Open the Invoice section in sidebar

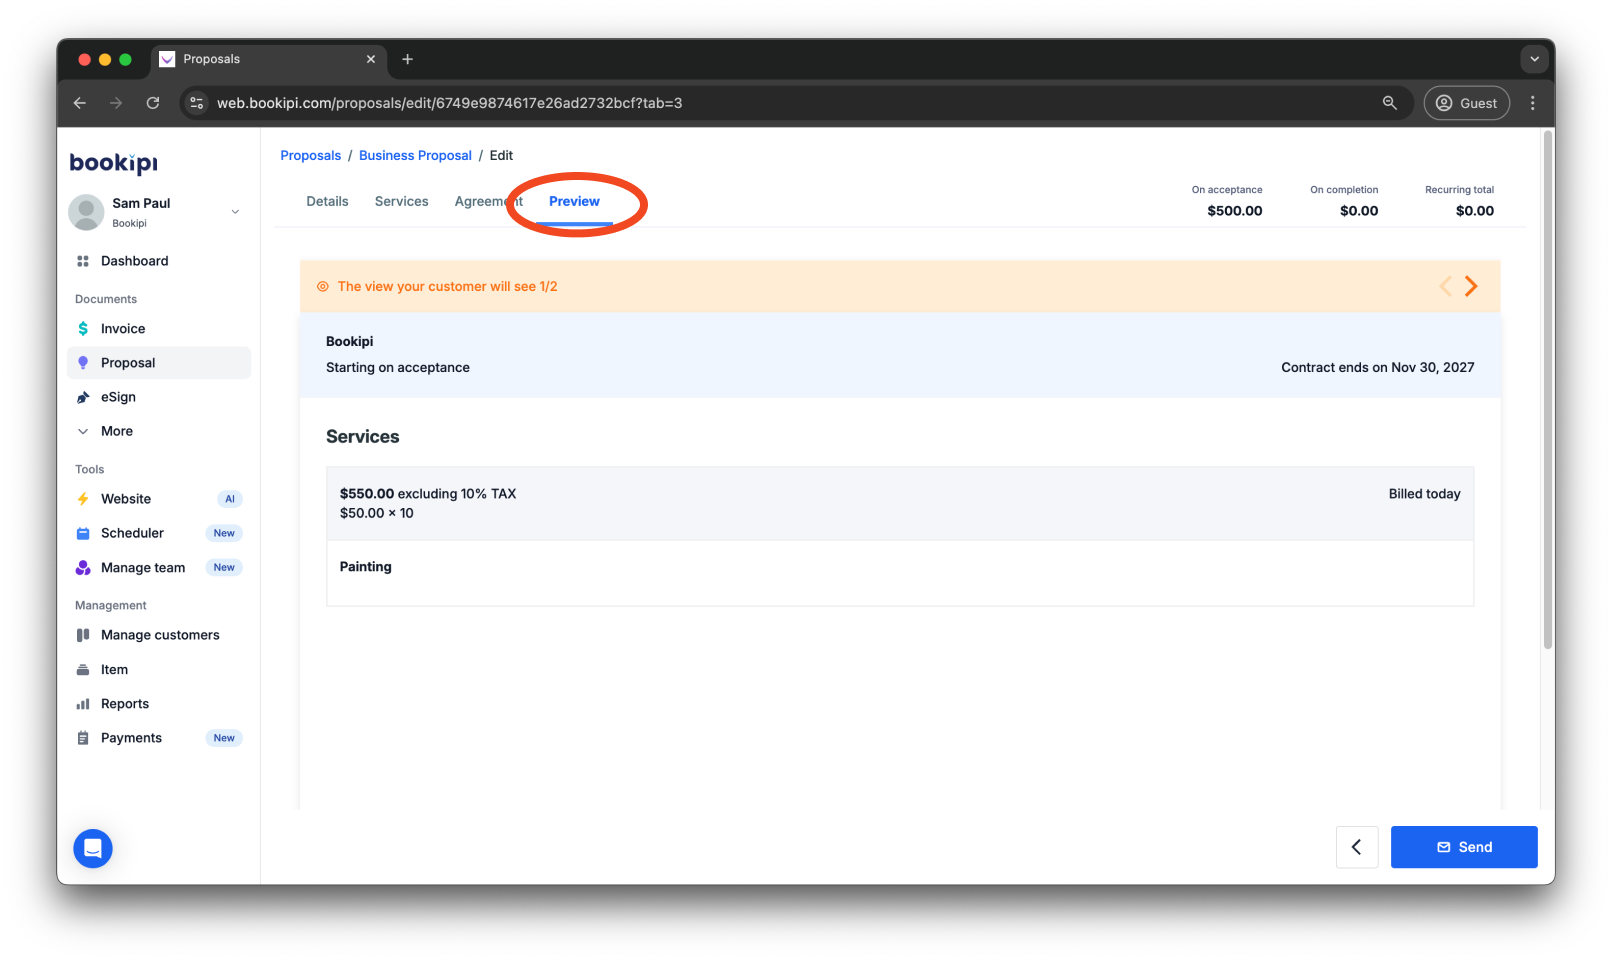122,328
